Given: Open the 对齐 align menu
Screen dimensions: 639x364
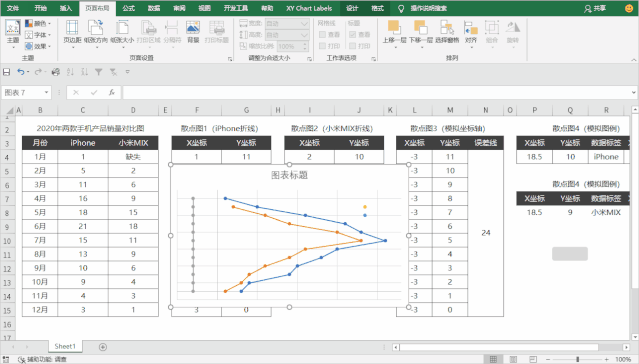Looking at the screenshot, I should pos(471,33).
